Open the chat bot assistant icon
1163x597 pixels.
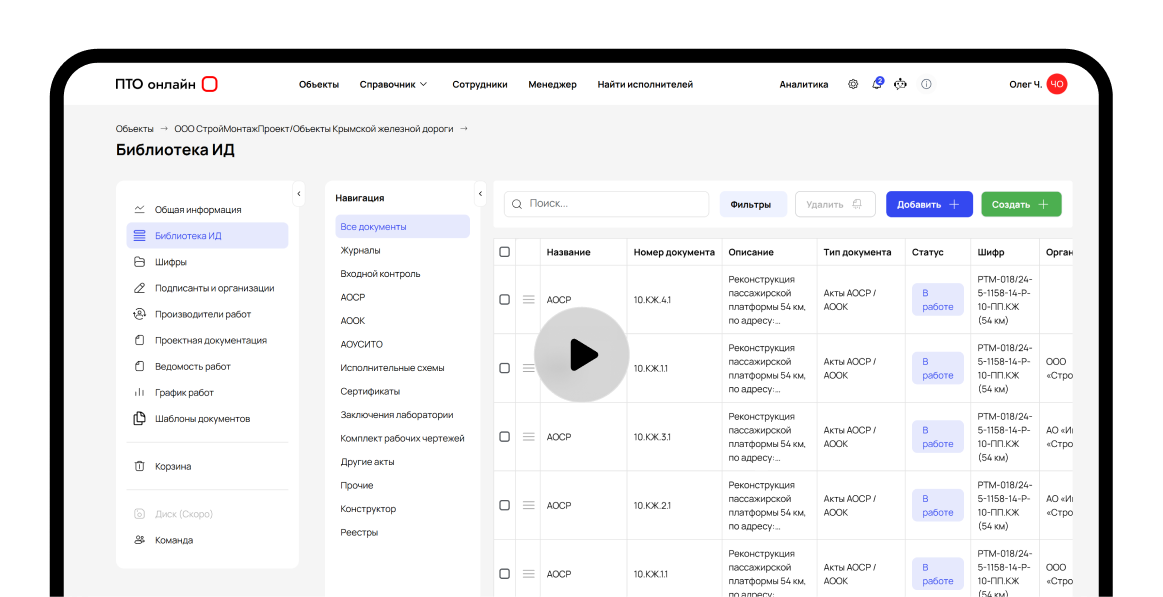900,84
